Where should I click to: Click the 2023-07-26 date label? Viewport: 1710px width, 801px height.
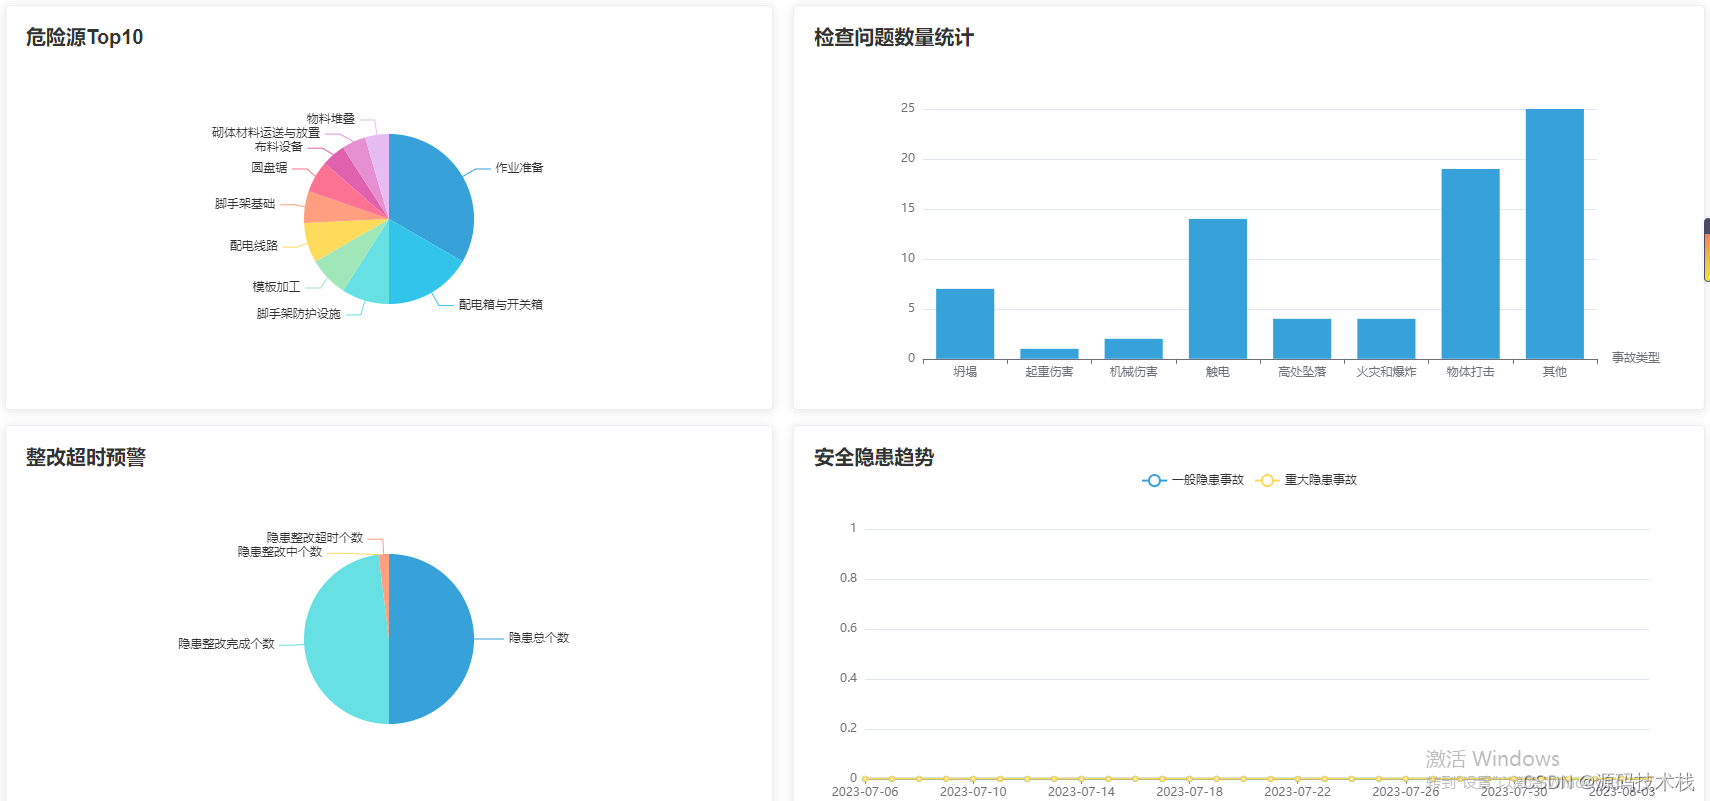click(1406, 792)
